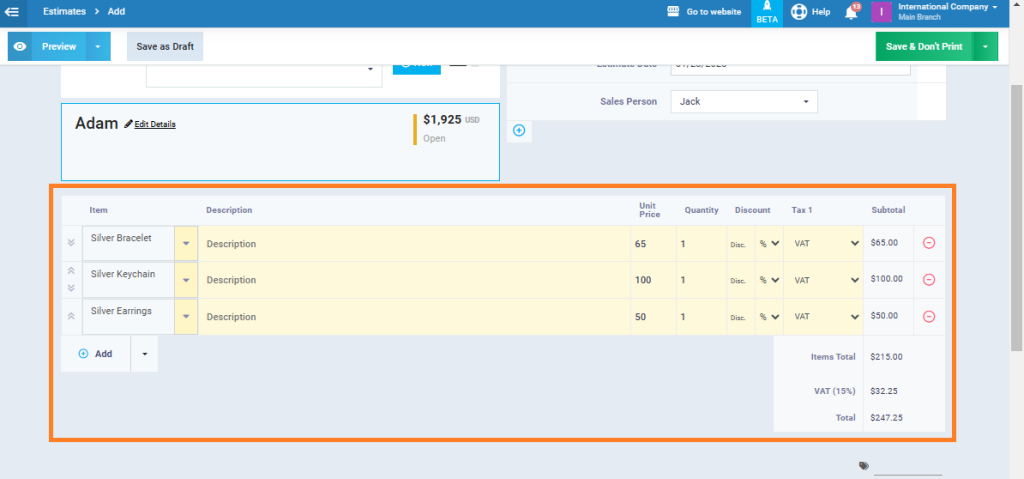1024x479 pixels.
Task: Click the plus circle below Sales Person
Action: tap(519, 131)
